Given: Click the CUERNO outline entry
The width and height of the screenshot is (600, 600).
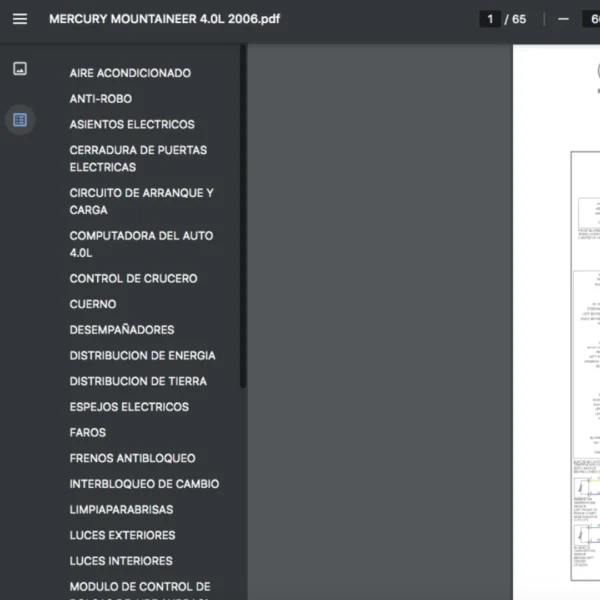Looking at the screenshot, I should coord(92,305).
